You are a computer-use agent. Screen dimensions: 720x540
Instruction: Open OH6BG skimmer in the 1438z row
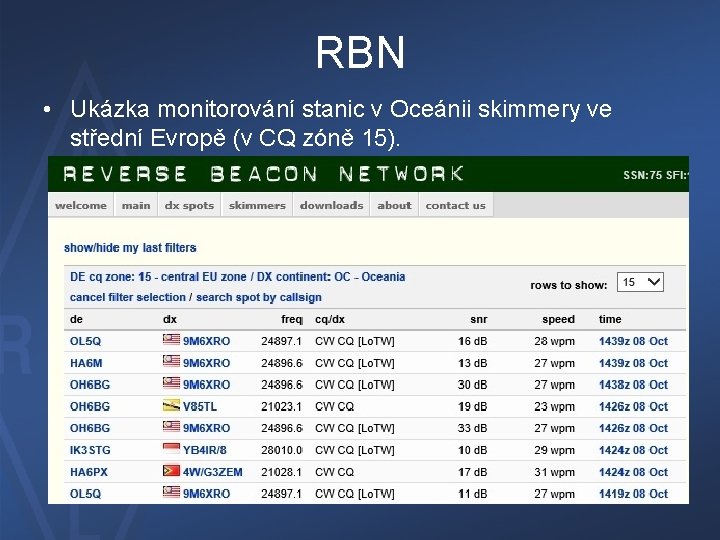tap(90, 385)
